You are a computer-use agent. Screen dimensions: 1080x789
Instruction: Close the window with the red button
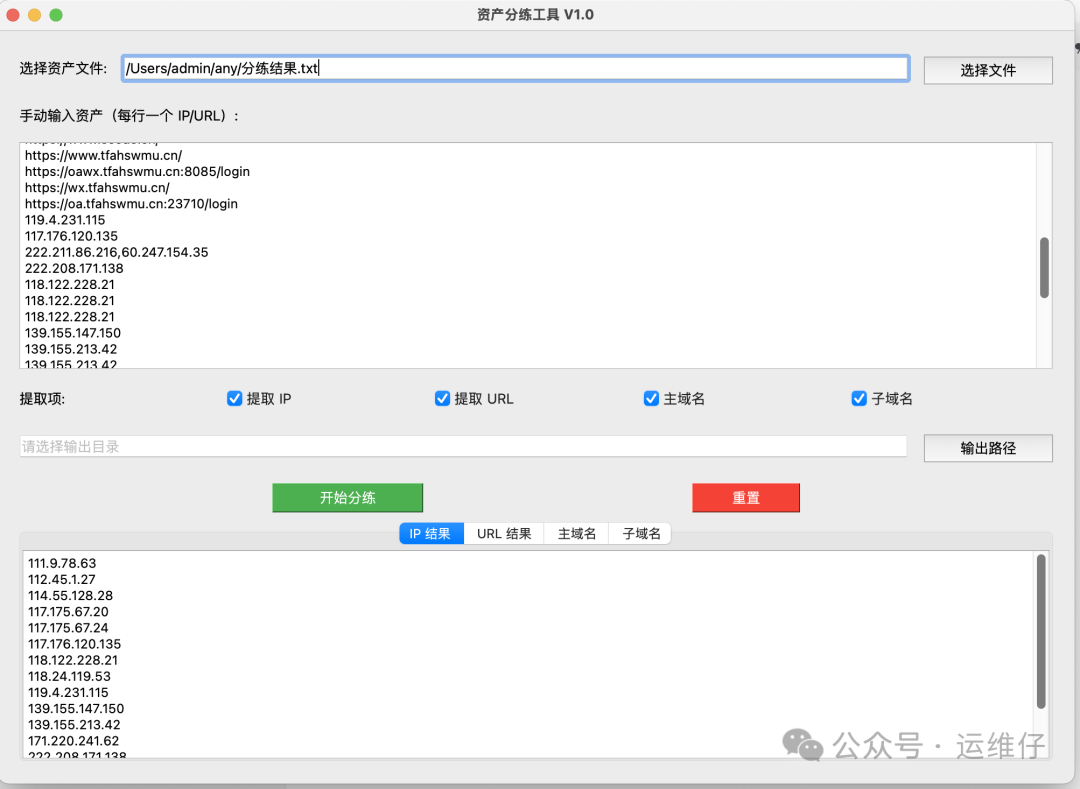click(x=13, y=15)
